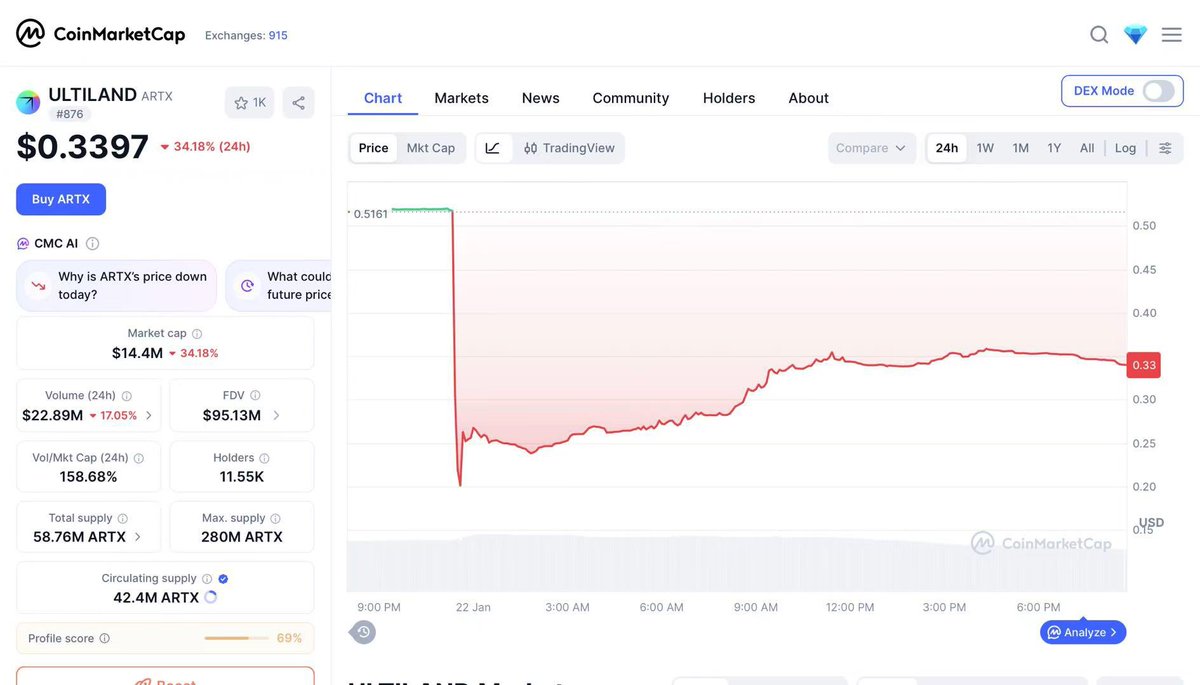Viewport: 1200px width, 685px height.
Task: Click the future price AI prompt card
Action: 279,286
